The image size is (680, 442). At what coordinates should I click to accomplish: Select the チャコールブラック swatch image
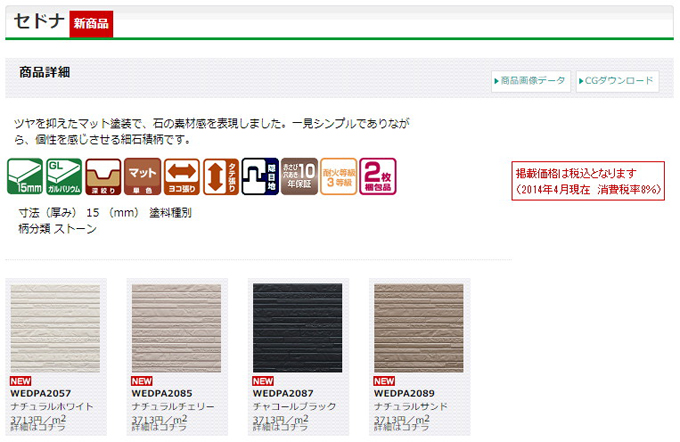(298, 328)
